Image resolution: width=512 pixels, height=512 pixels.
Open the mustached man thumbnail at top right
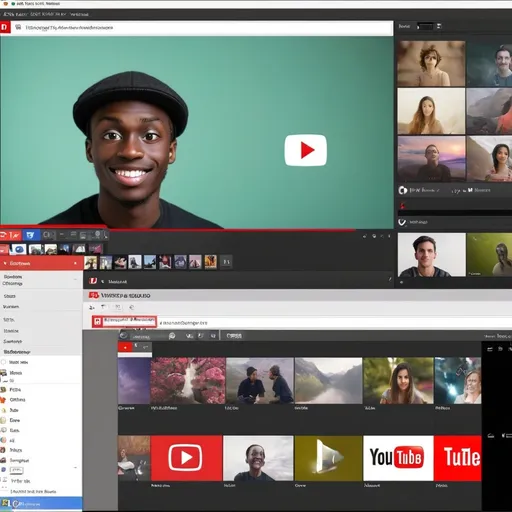pos(489,63)
